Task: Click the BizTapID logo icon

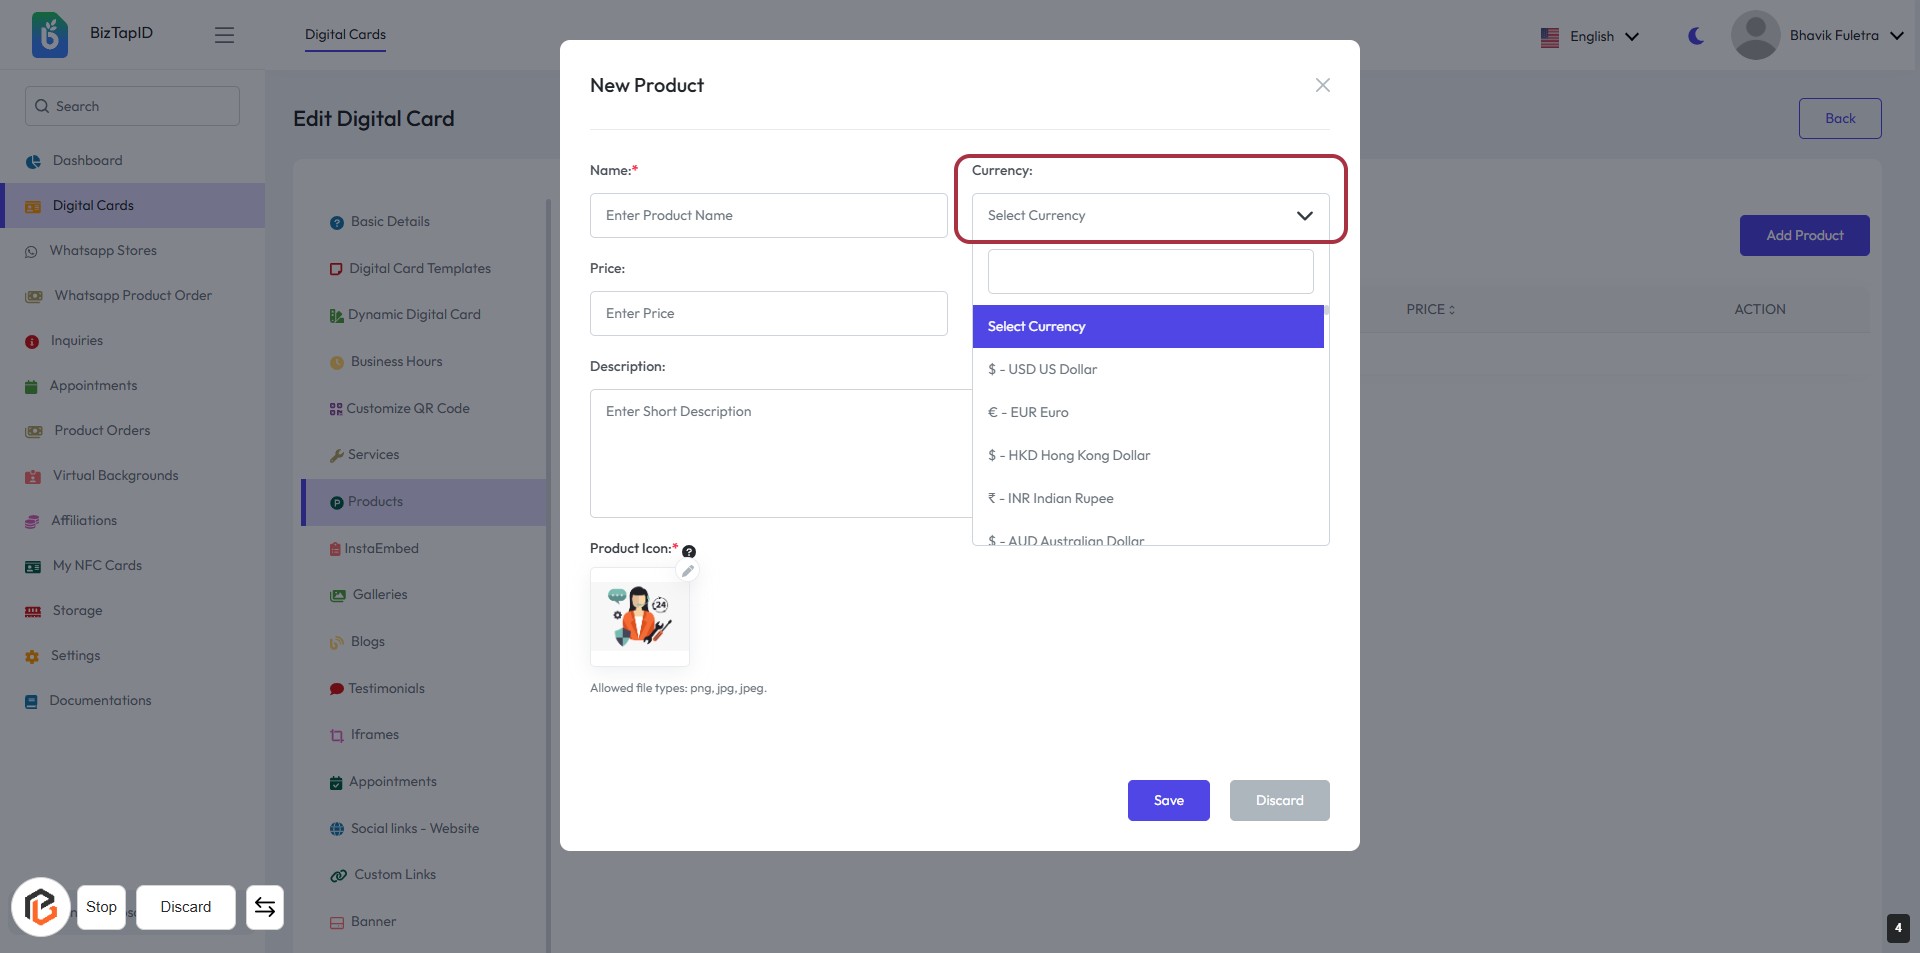Action: [50, 35]
